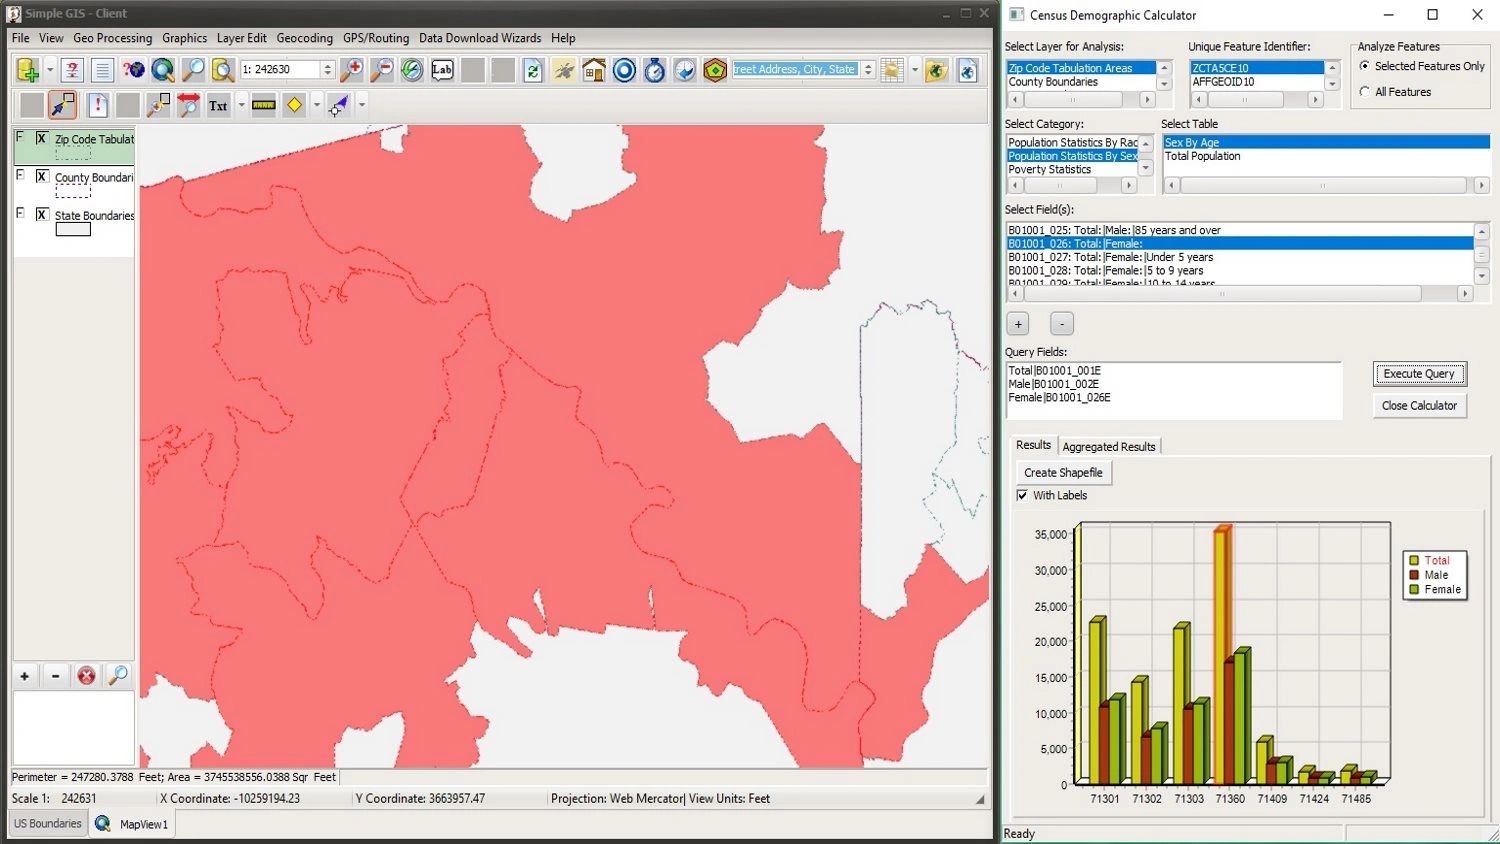The height and width of the screenshot is (844, 1500).
Task: Activate the Txt text annotation tool
Action: click(x=218, y=105)
